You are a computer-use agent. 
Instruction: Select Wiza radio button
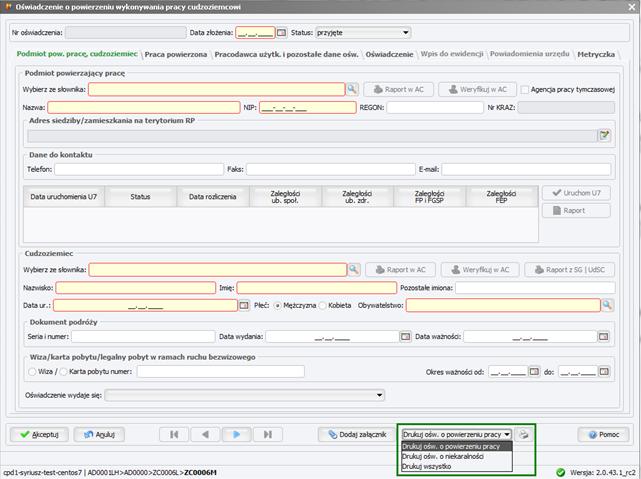coord(32,372)
